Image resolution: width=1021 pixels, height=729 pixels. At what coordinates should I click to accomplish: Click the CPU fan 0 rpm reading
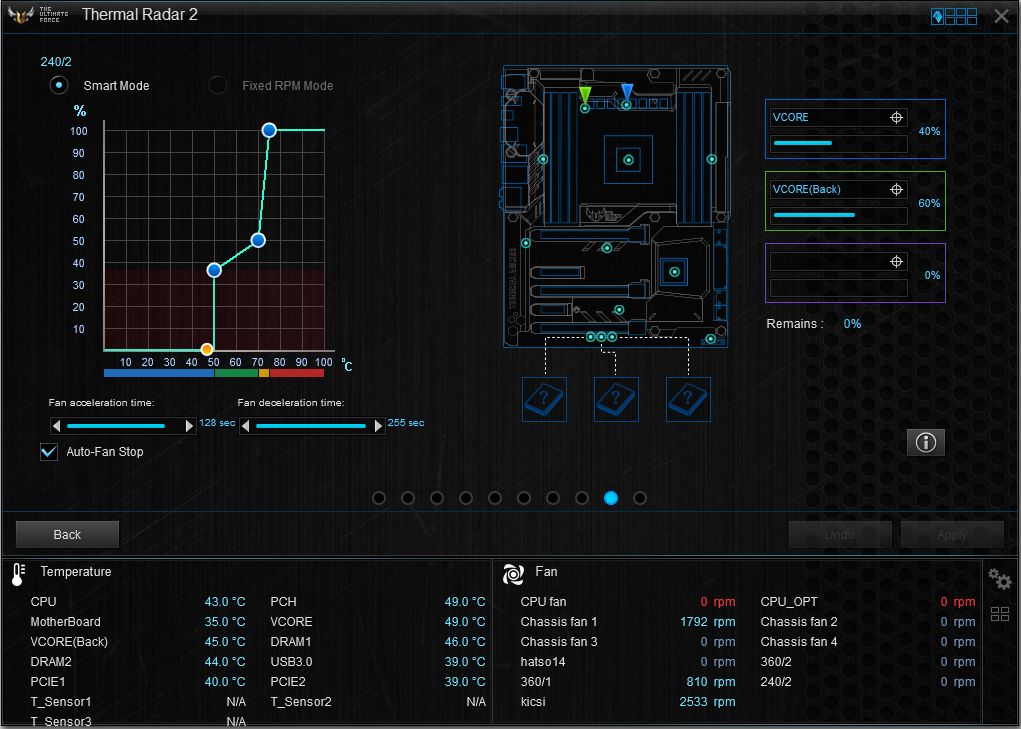tap(718, 602)
